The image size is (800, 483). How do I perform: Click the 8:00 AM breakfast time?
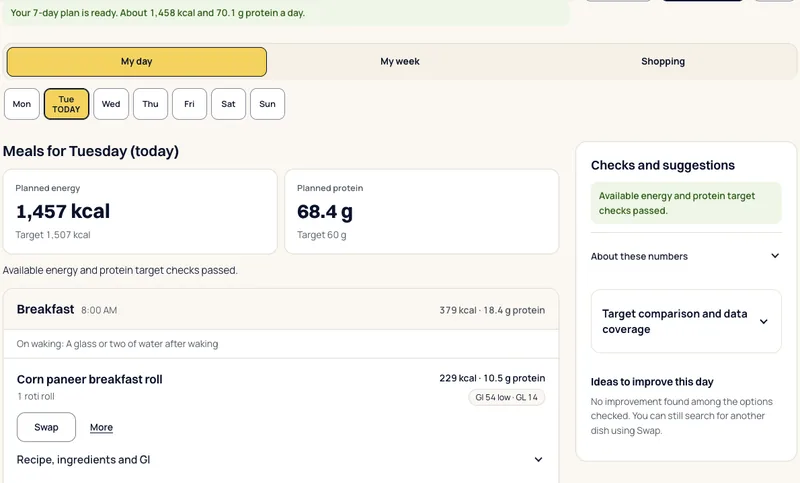pyautogui.click(x=99, y=310)
